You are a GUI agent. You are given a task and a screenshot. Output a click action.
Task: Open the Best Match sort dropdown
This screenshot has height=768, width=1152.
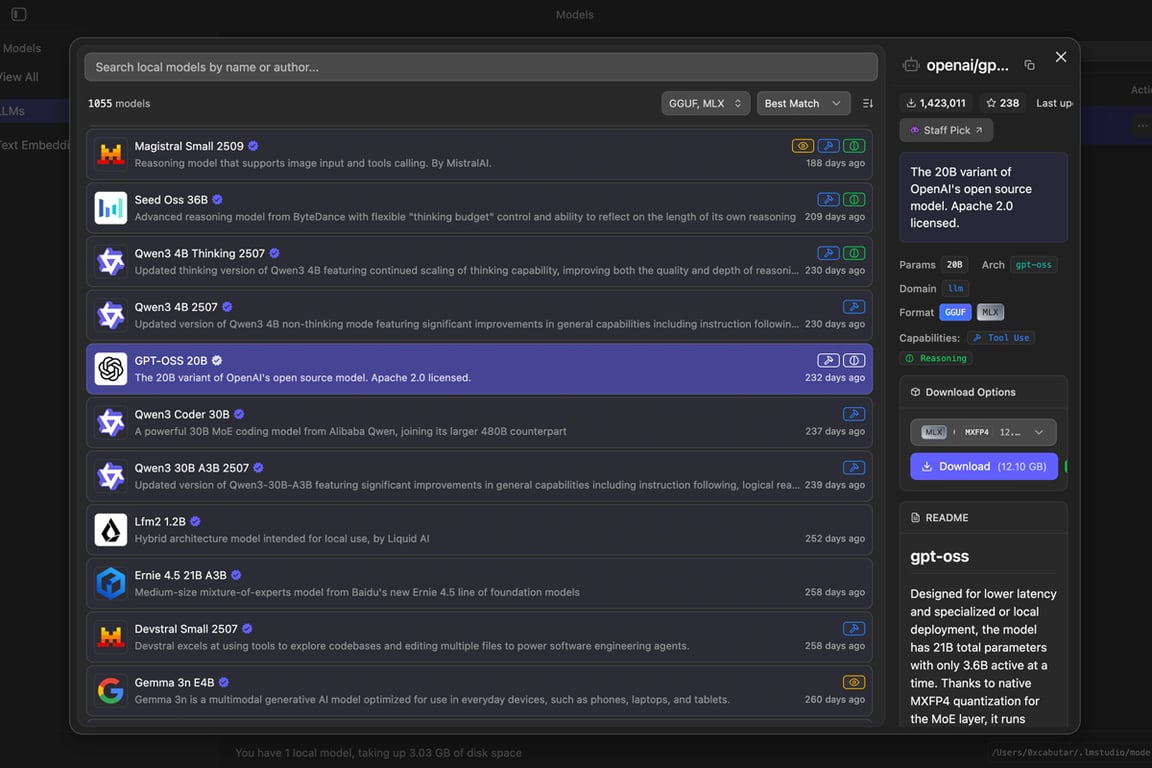(x=803, y=104)
